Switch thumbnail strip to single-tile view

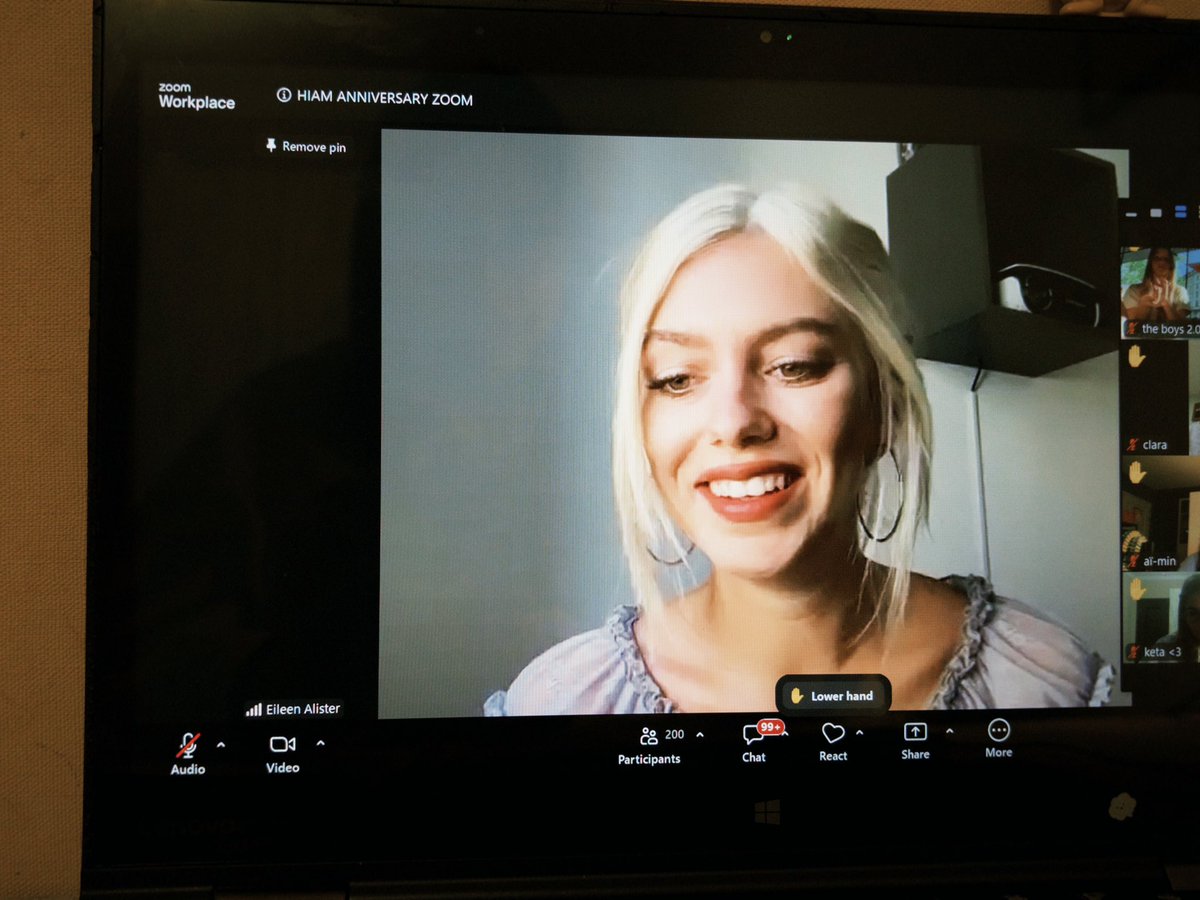[x=1155, y=213]
